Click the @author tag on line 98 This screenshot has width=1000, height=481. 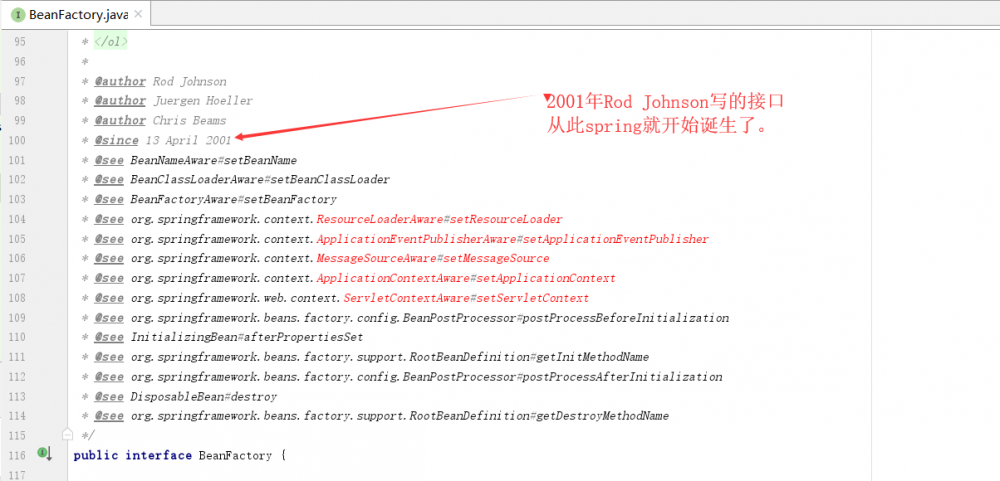[x=120, y=101]
